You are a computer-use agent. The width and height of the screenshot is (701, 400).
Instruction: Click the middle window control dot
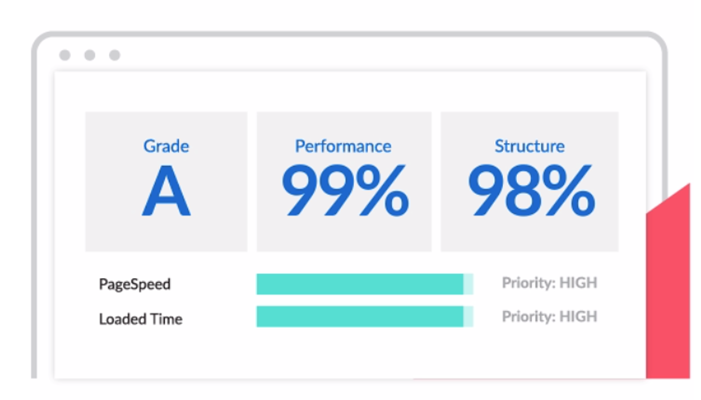click(x=89, y=55)
